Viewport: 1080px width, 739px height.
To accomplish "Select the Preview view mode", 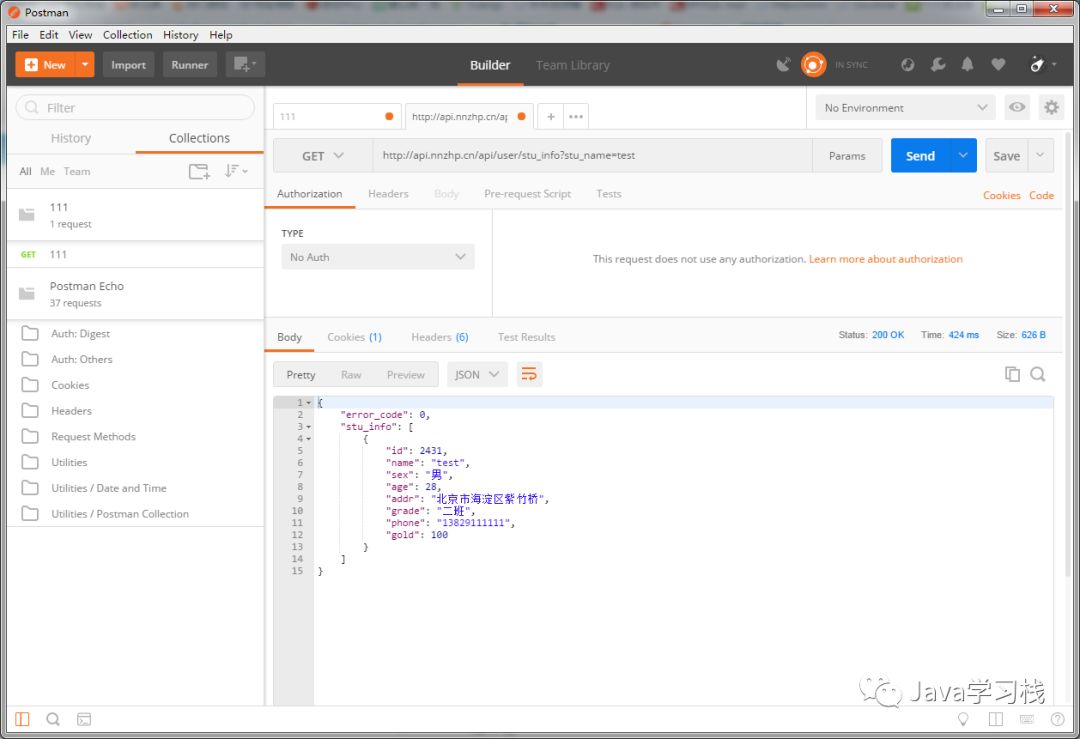I will pyautogui.click(x=406, y=375).
